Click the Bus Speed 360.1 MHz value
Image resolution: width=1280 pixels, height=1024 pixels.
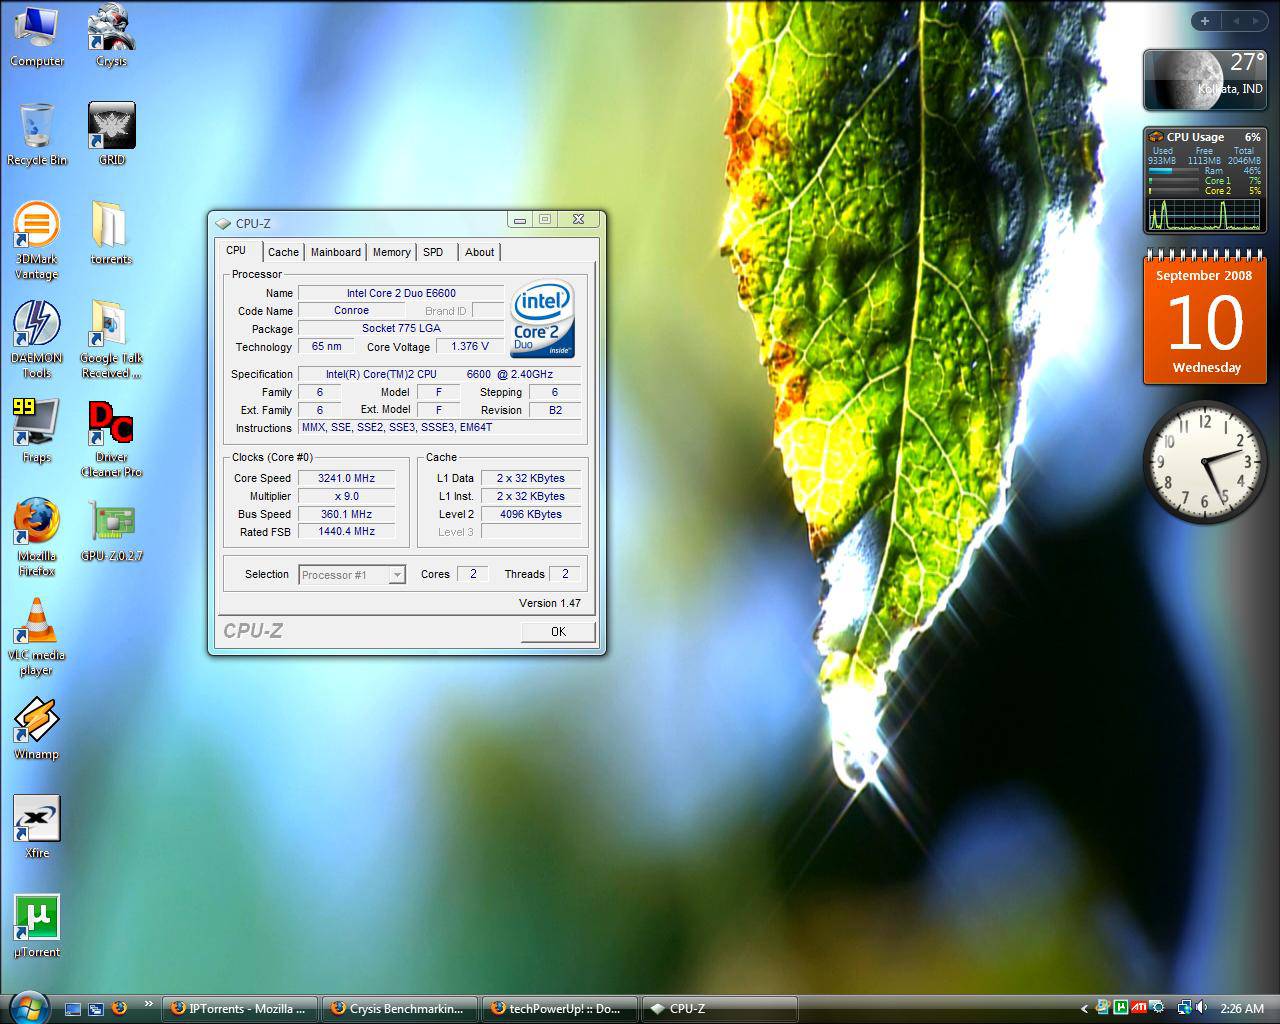[x=347, y=514]
